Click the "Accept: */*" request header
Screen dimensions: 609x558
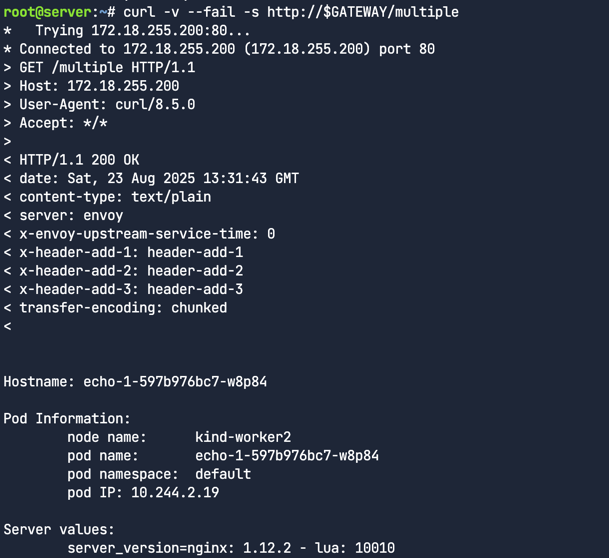point(63,123)
